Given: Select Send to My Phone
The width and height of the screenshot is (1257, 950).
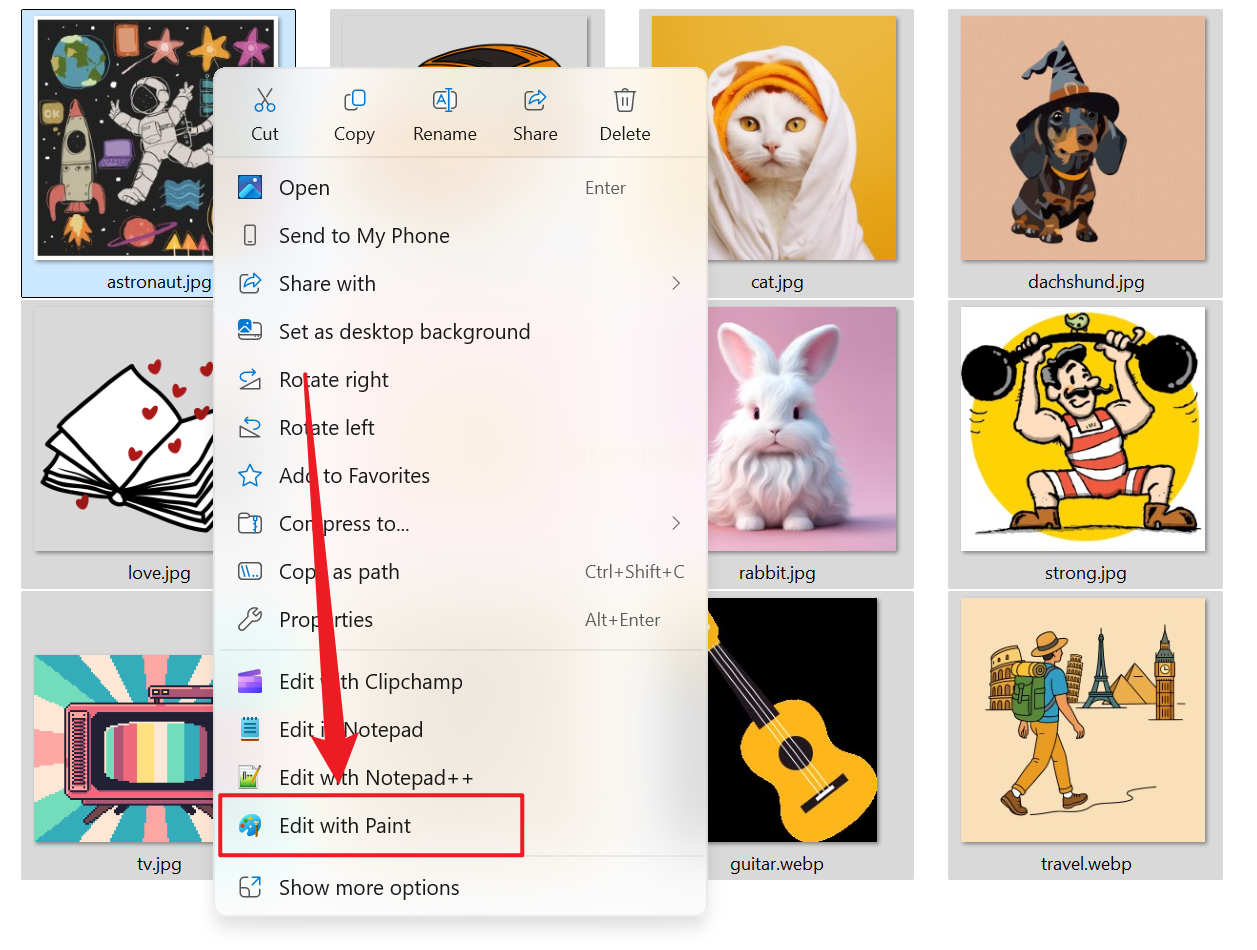Looking at the screenshot, I should [x=461, y=235].
